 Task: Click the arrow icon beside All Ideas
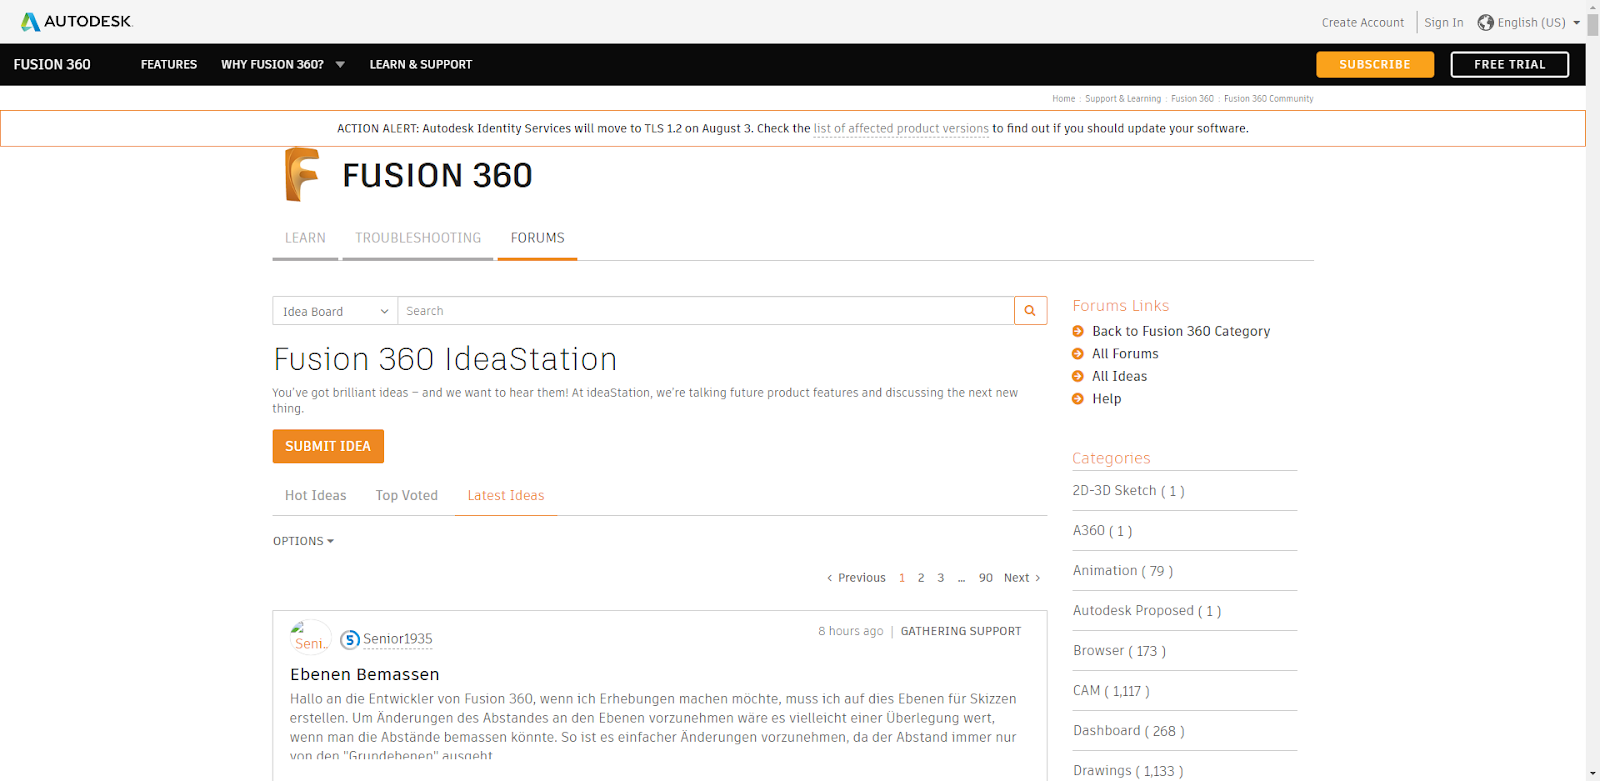coord(1078,376)
